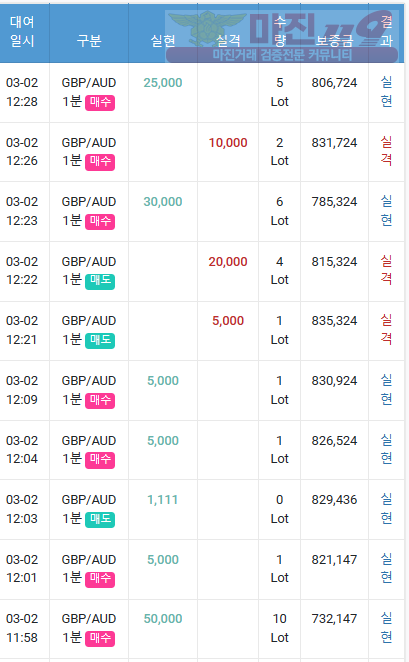Click the 732,147 deposit value

(334, 619)
